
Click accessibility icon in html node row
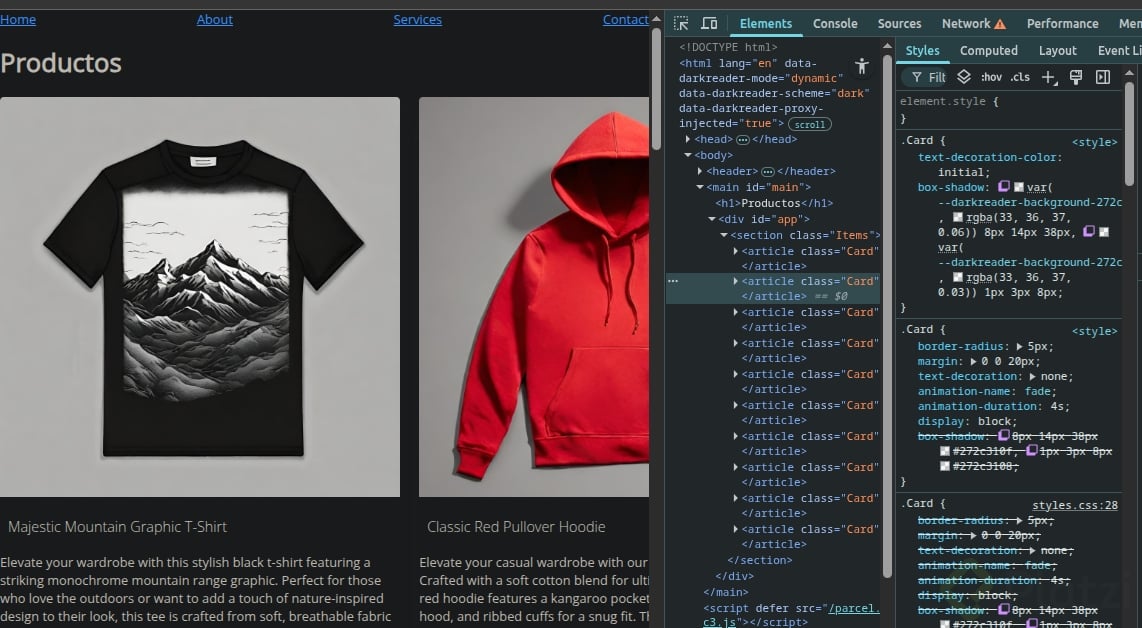pyautogui.click(x=862, y=66)
